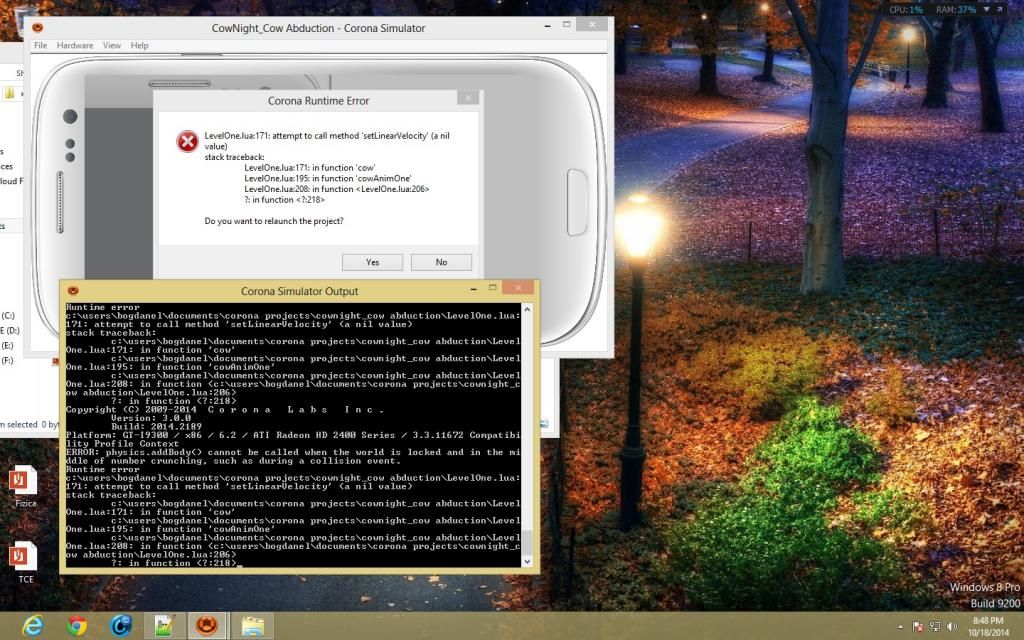1024x640 pixels.
Task: Click the 'RAM: 37%' readout
Action: [956, 10]
